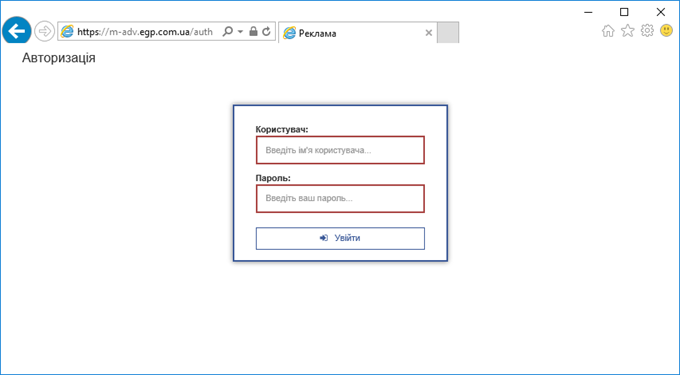Focus the Пароль password field
This screenshot has height=375, width=680.
340,199
